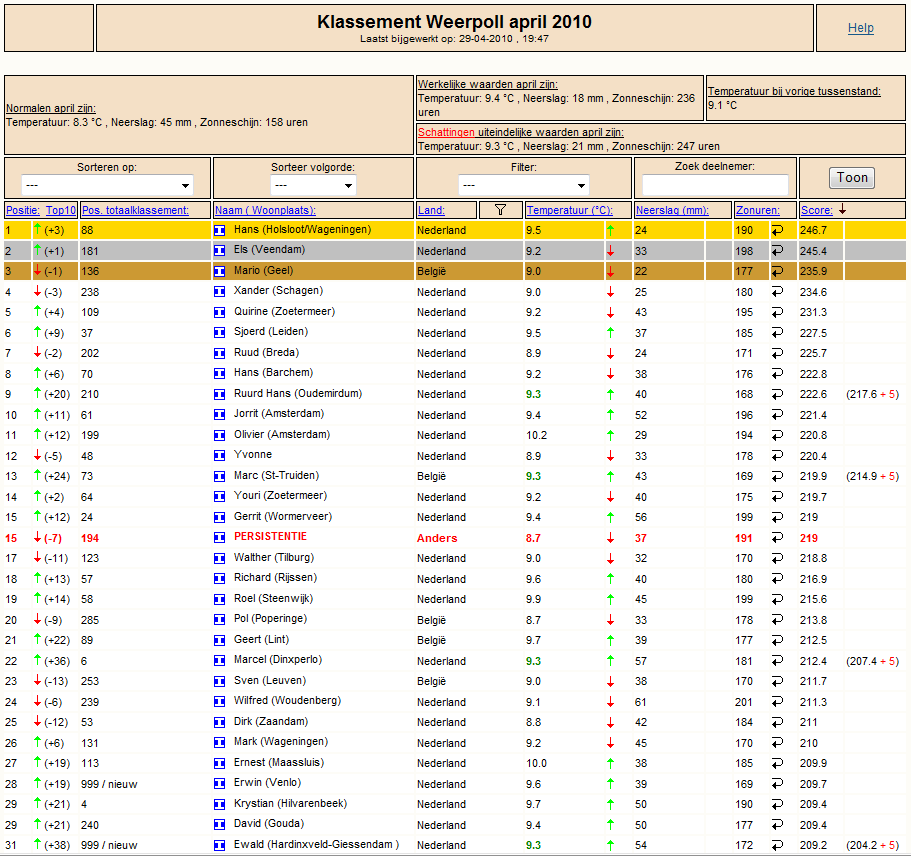
Task: Click the red Schattingen link
Action: click(x=446, y=132)
